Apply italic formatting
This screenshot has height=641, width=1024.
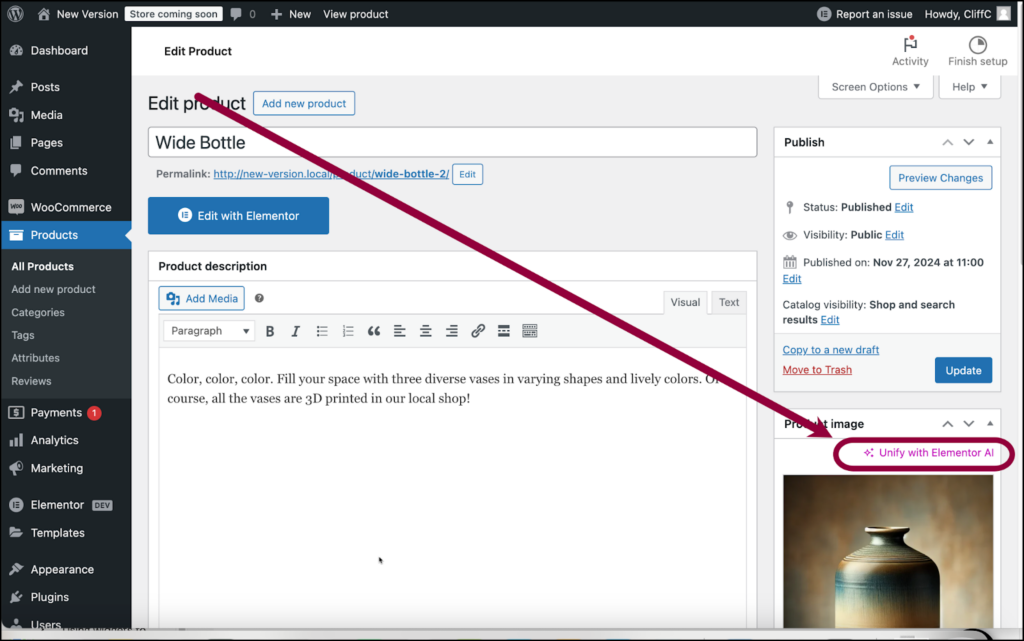296,330
